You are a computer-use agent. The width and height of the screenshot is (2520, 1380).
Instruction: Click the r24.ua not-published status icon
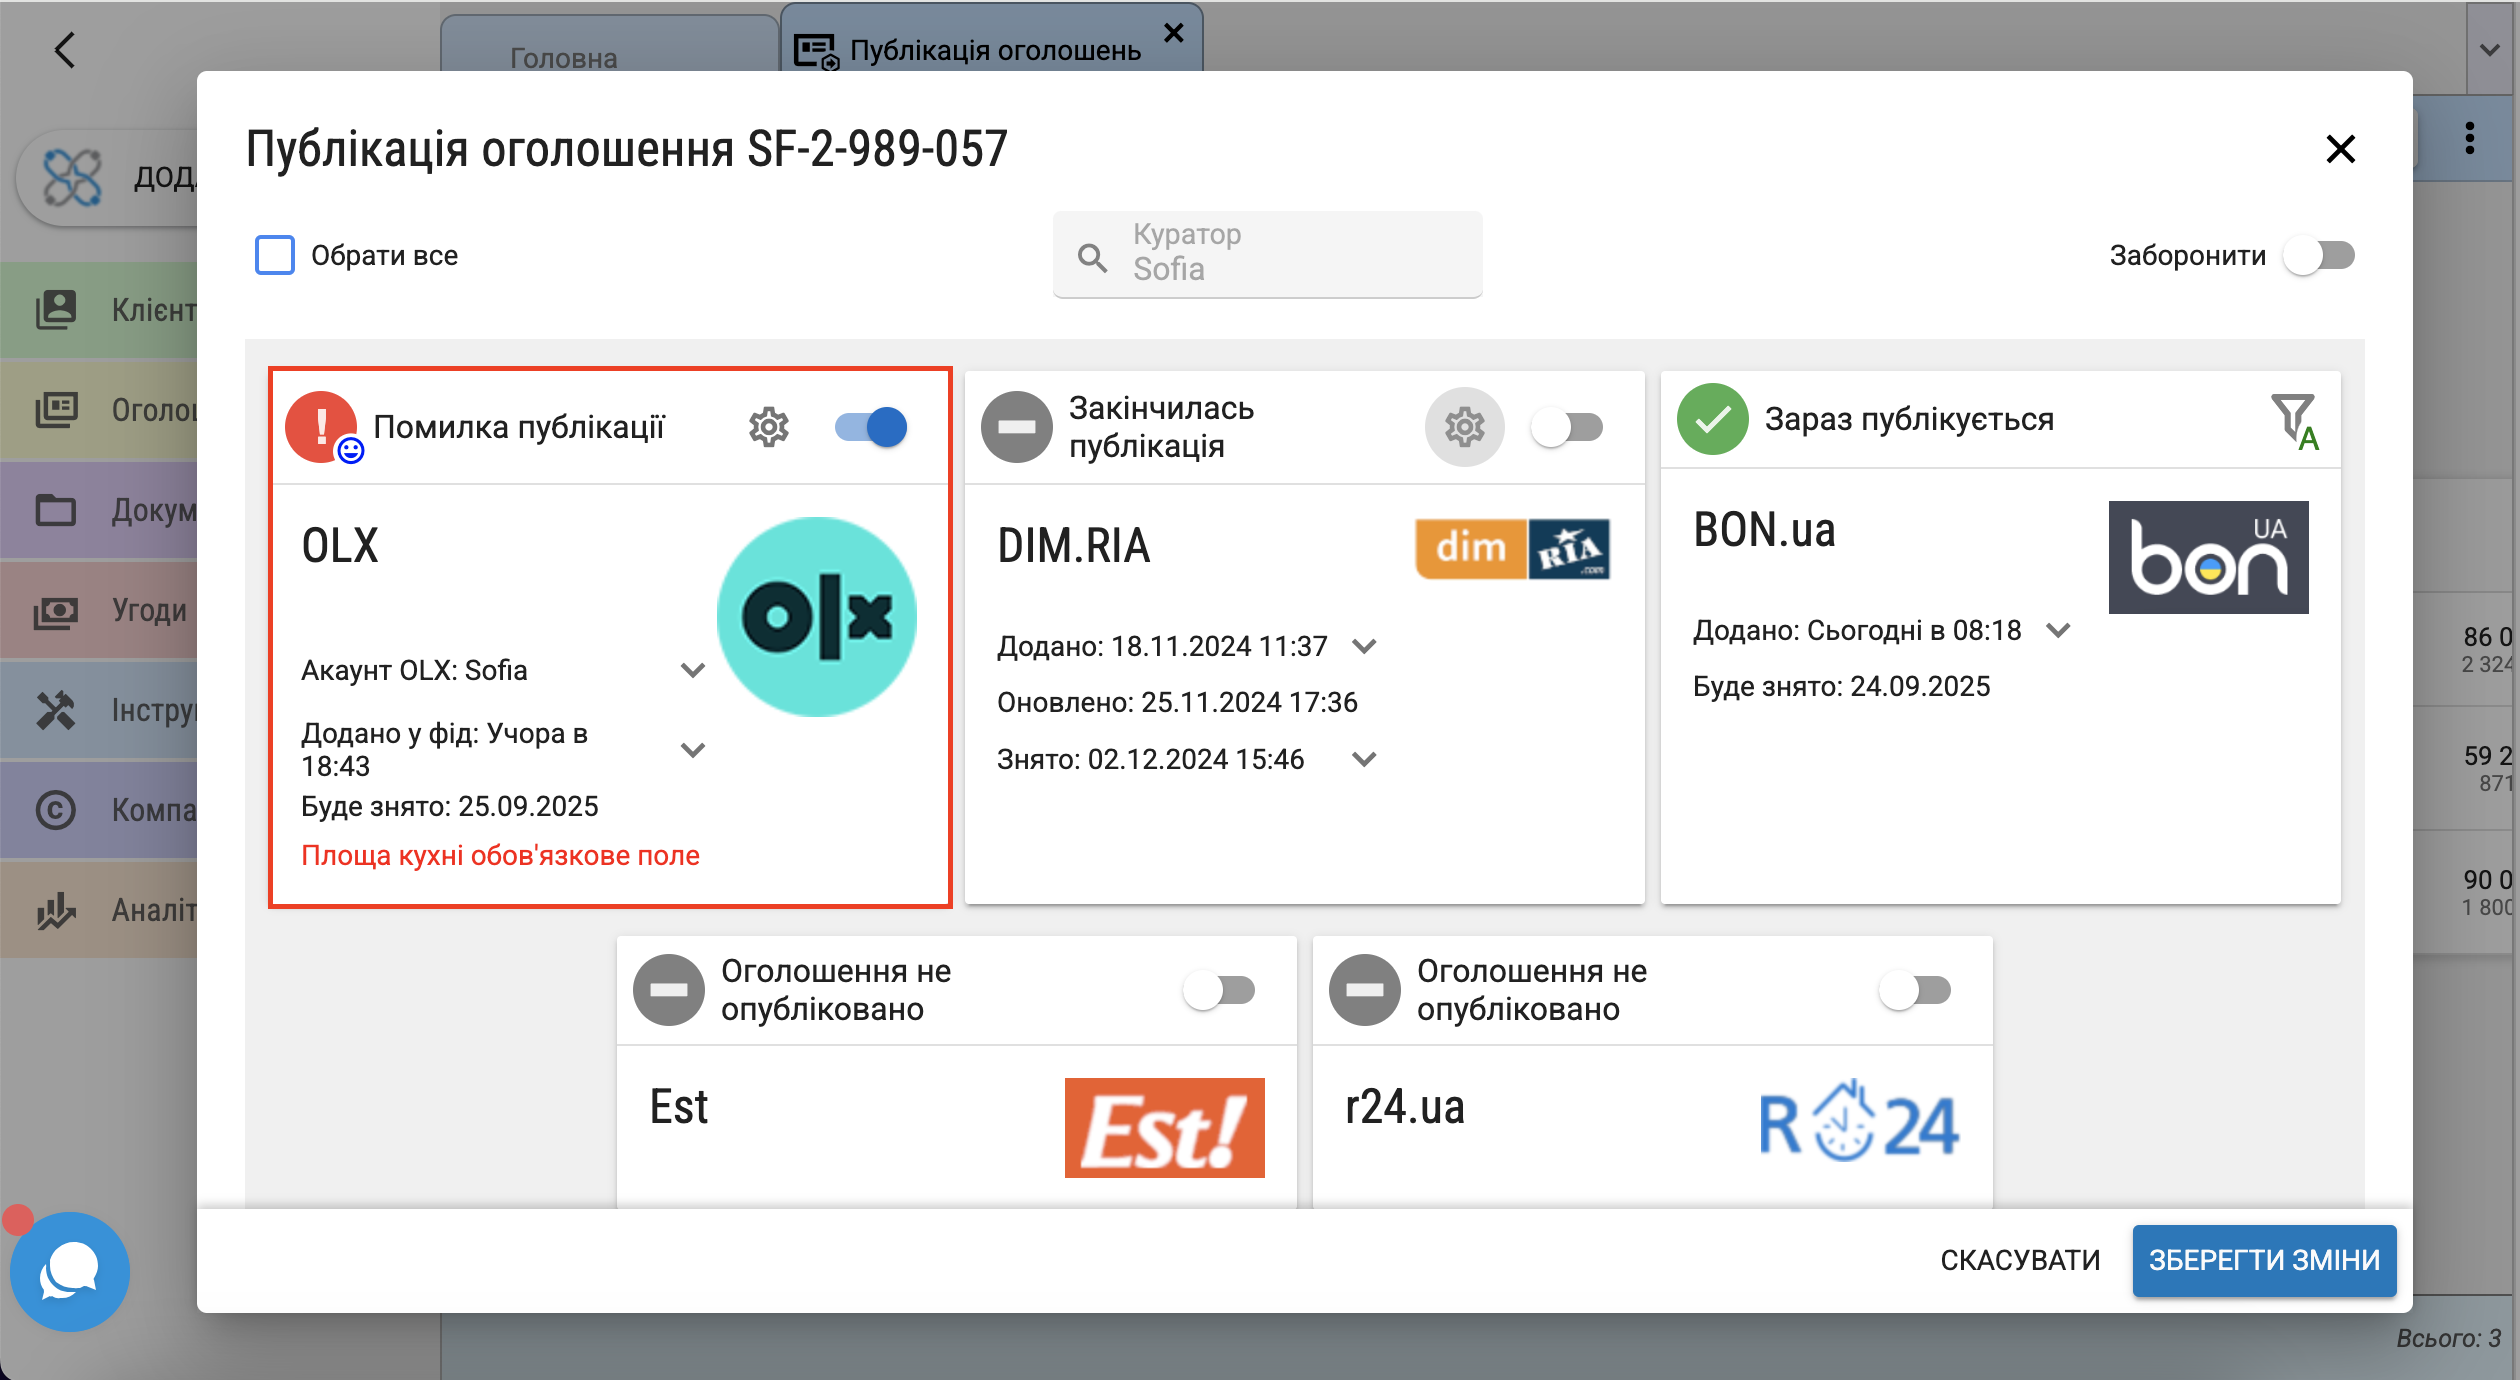[x=1365, y=990]
